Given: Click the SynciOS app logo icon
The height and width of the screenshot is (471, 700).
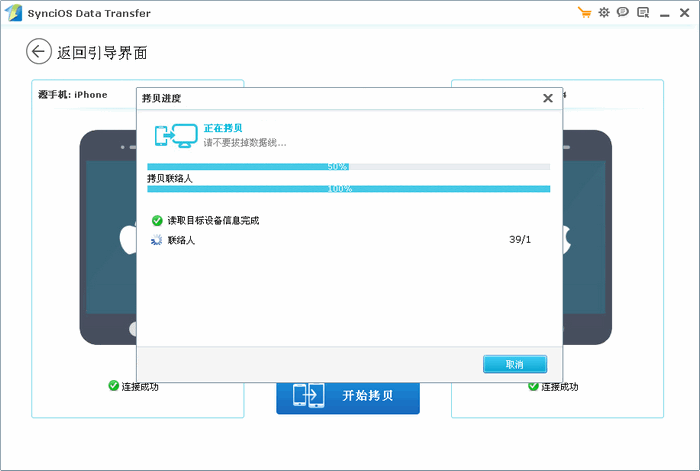Looking at the screenshot, I should coord(14,13).
